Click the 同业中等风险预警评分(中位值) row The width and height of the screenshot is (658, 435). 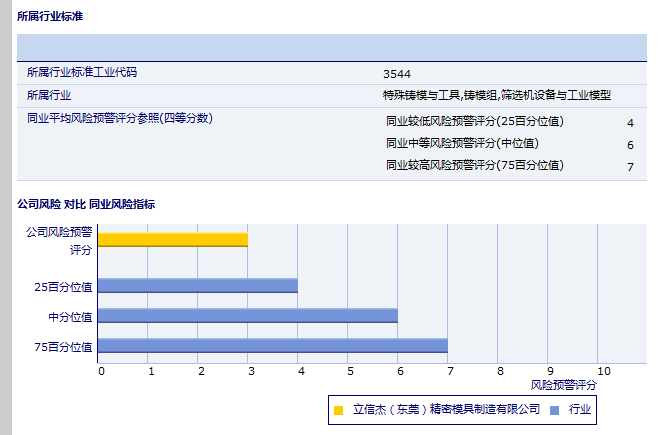(462, 144)
